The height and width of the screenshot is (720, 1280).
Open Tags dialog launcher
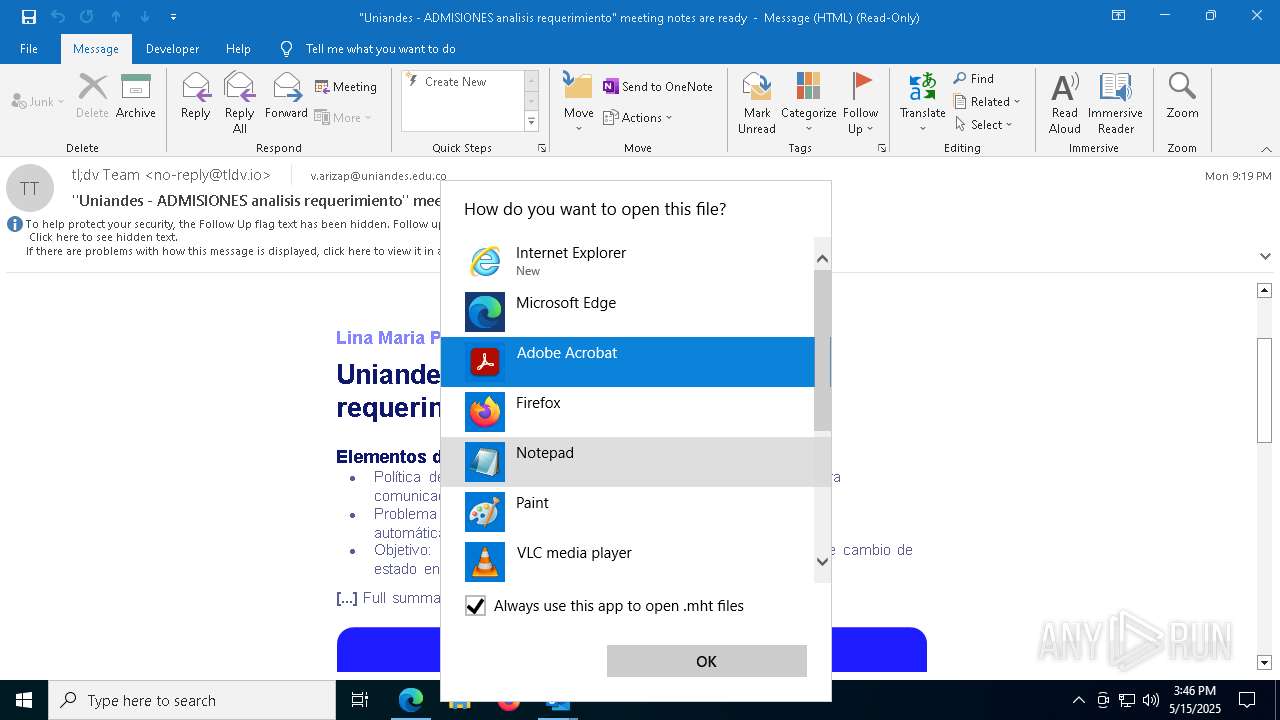coord(882,148)
